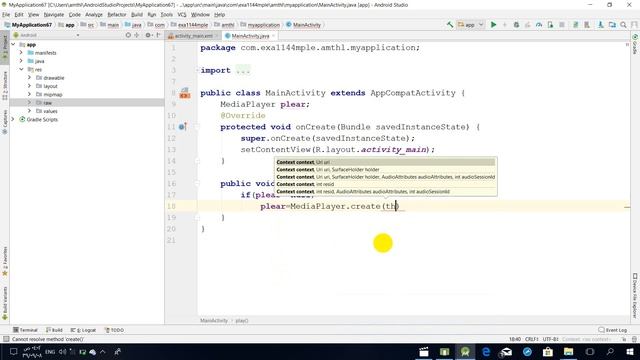640x360 pixels.
Task: Close the MainActivity.java editor tab
Action: tap(273, 36)
